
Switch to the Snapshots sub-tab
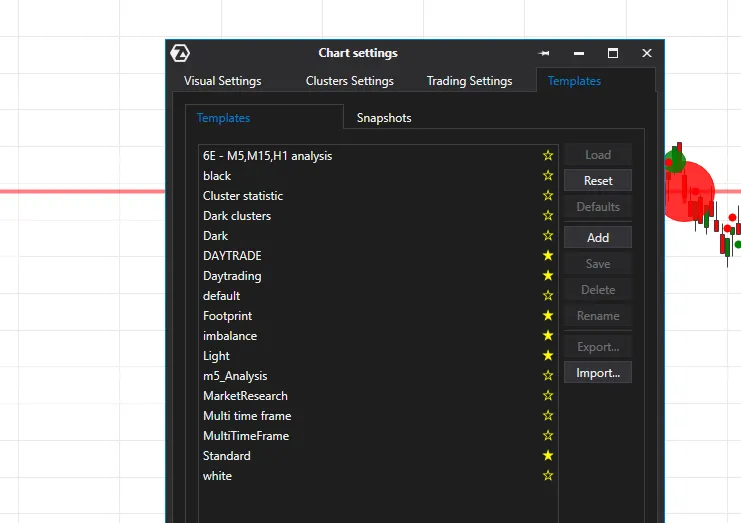pos(384,118)
